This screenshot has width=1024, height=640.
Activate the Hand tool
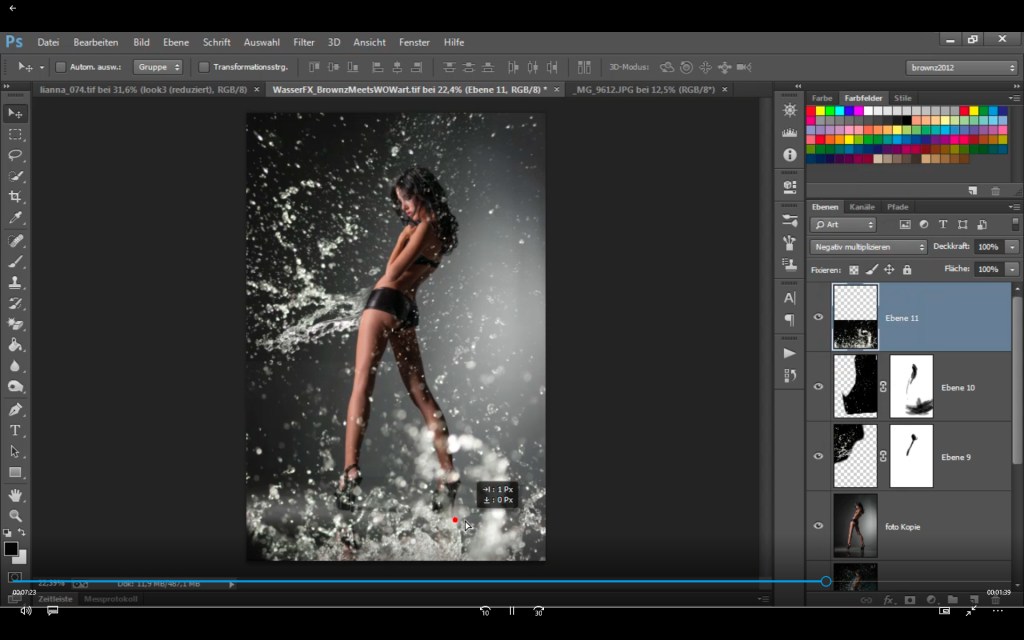click(x=15, y=495)
